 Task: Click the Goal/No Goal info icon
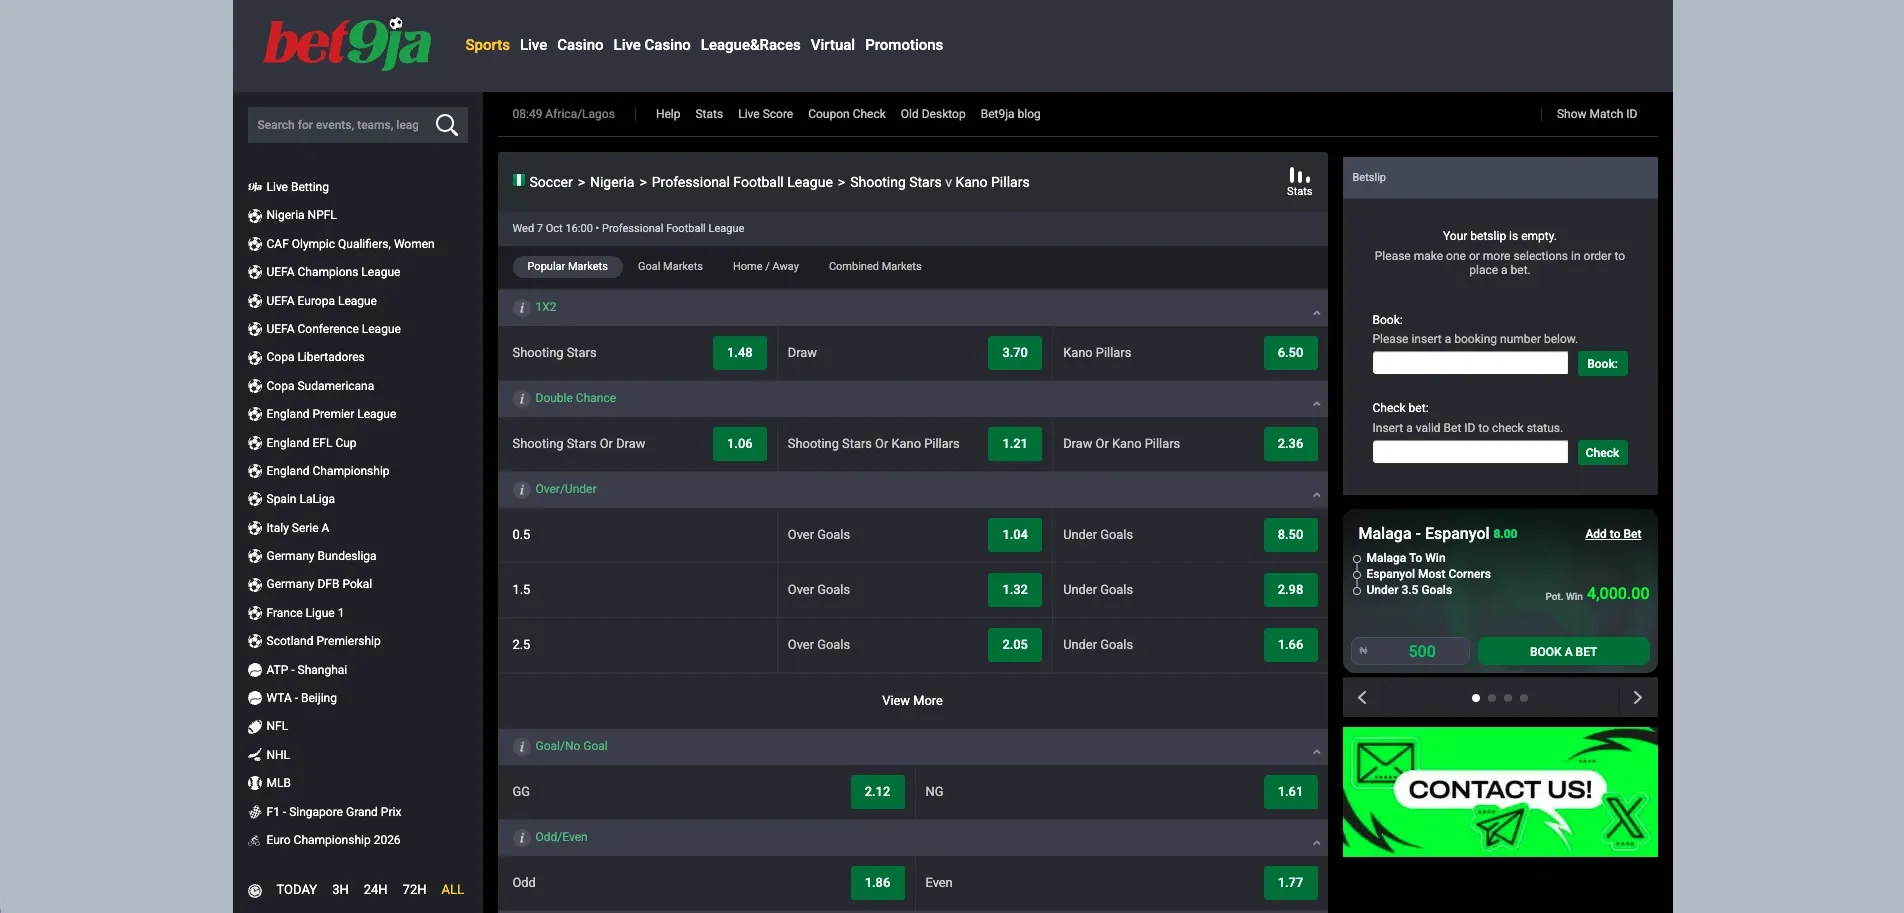click(521, 747)
